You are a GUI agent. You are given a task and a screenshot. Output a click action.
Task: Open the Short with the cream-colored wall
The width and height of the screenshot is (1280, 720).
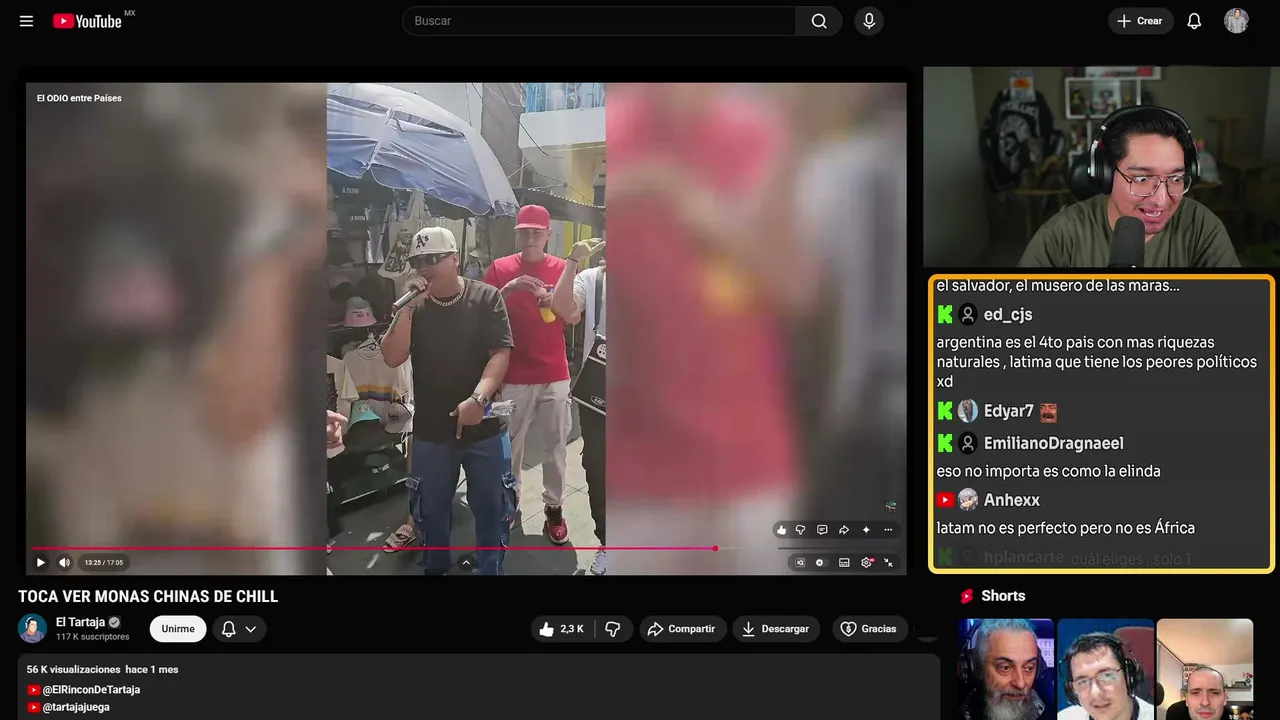[x=1205, y=669]
